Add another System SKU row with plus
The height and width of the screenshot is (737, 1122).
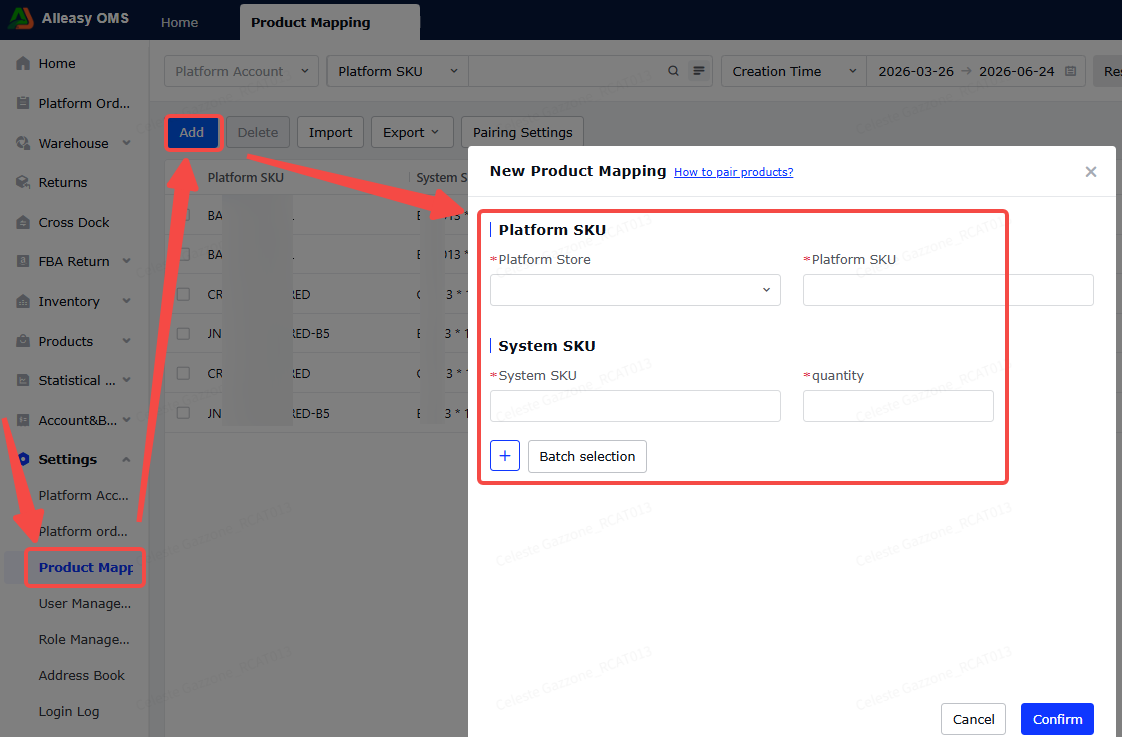click(x=505, y=456)
